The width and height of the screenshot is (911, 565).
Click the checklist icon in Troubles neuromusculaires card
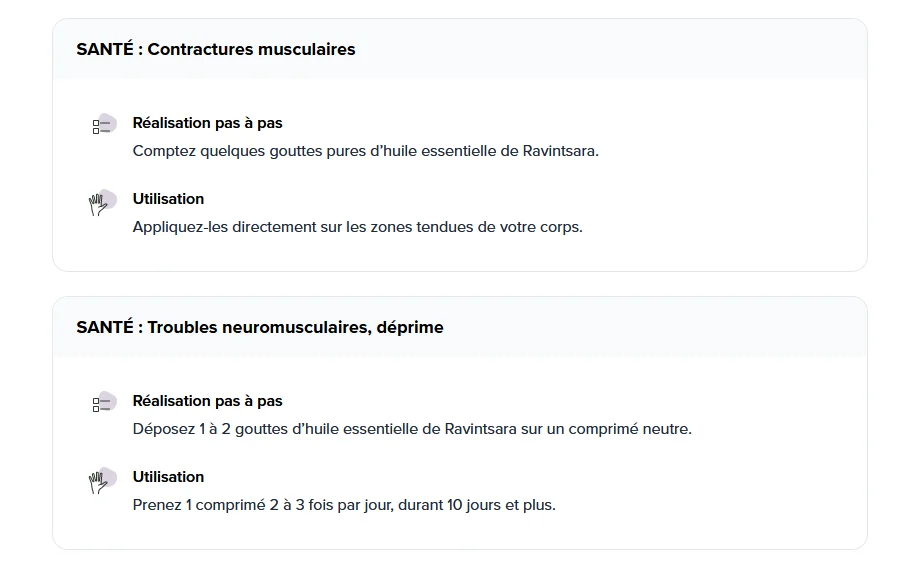pyautogui.click(x=104, y=402)
